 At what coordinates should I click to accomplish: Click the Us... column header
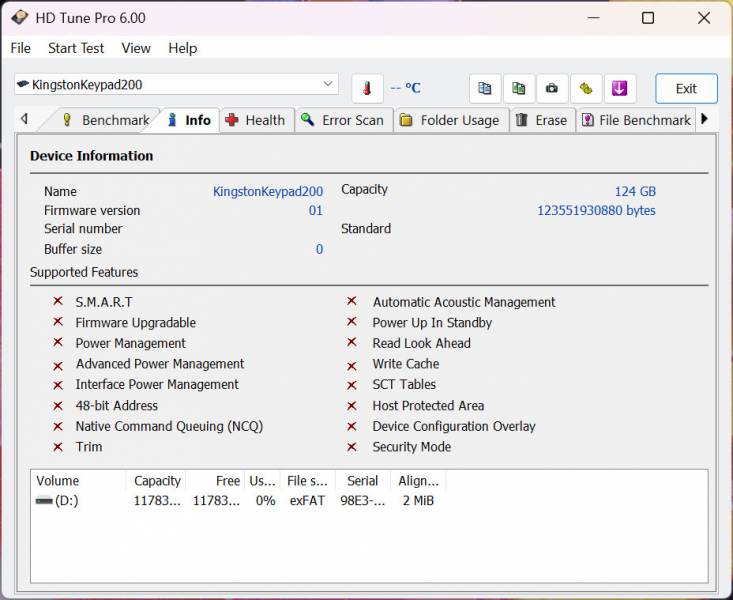[x=262, y=481]
